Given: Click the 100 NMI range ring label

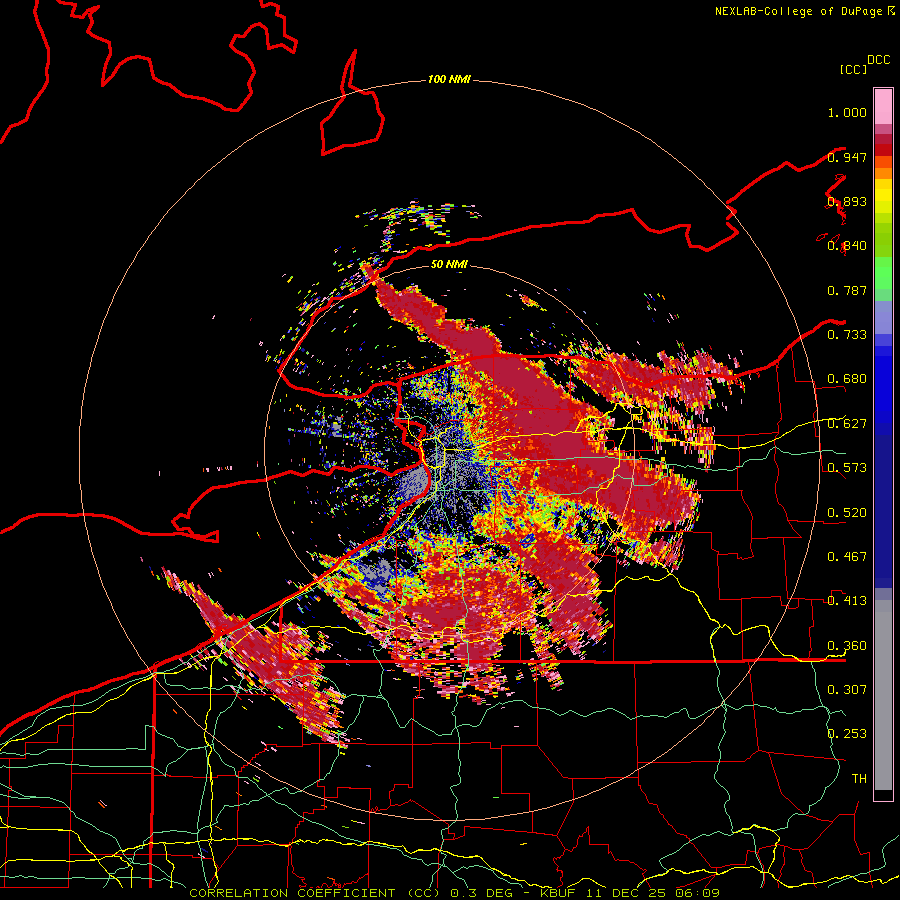Looking at the screenshot, I should (449, 79).
